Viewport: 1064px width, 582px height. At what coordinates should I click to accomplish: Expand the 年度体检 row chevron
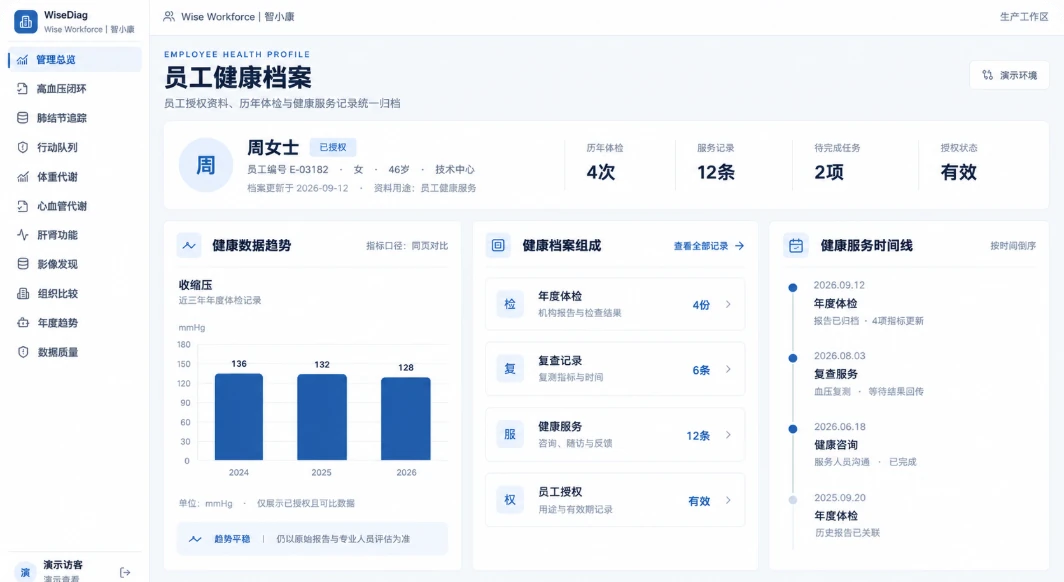coord(728,305)
